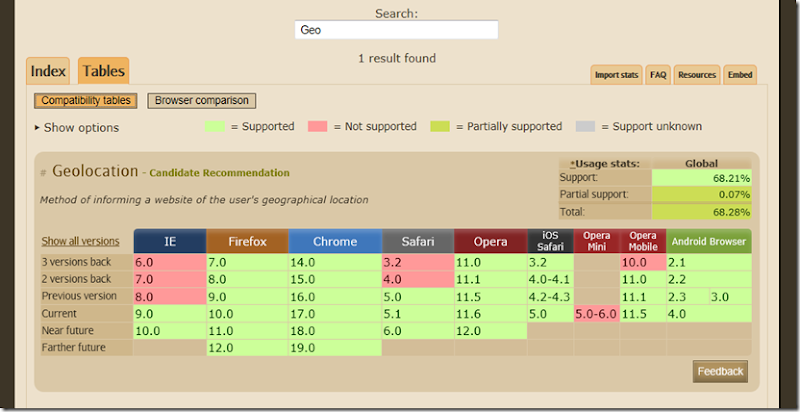Click the Android Browser column header
The image size is (800, 412).
pos(709,241)
